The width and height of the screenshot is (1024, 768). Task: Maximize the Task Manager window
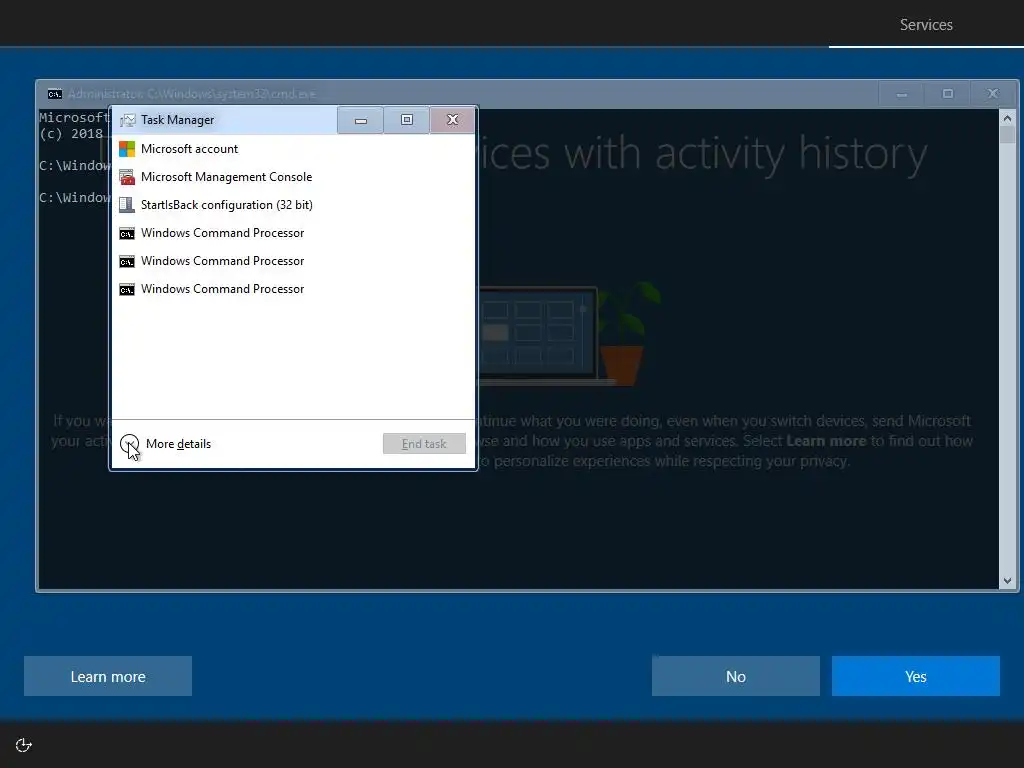tap(407, 120)
